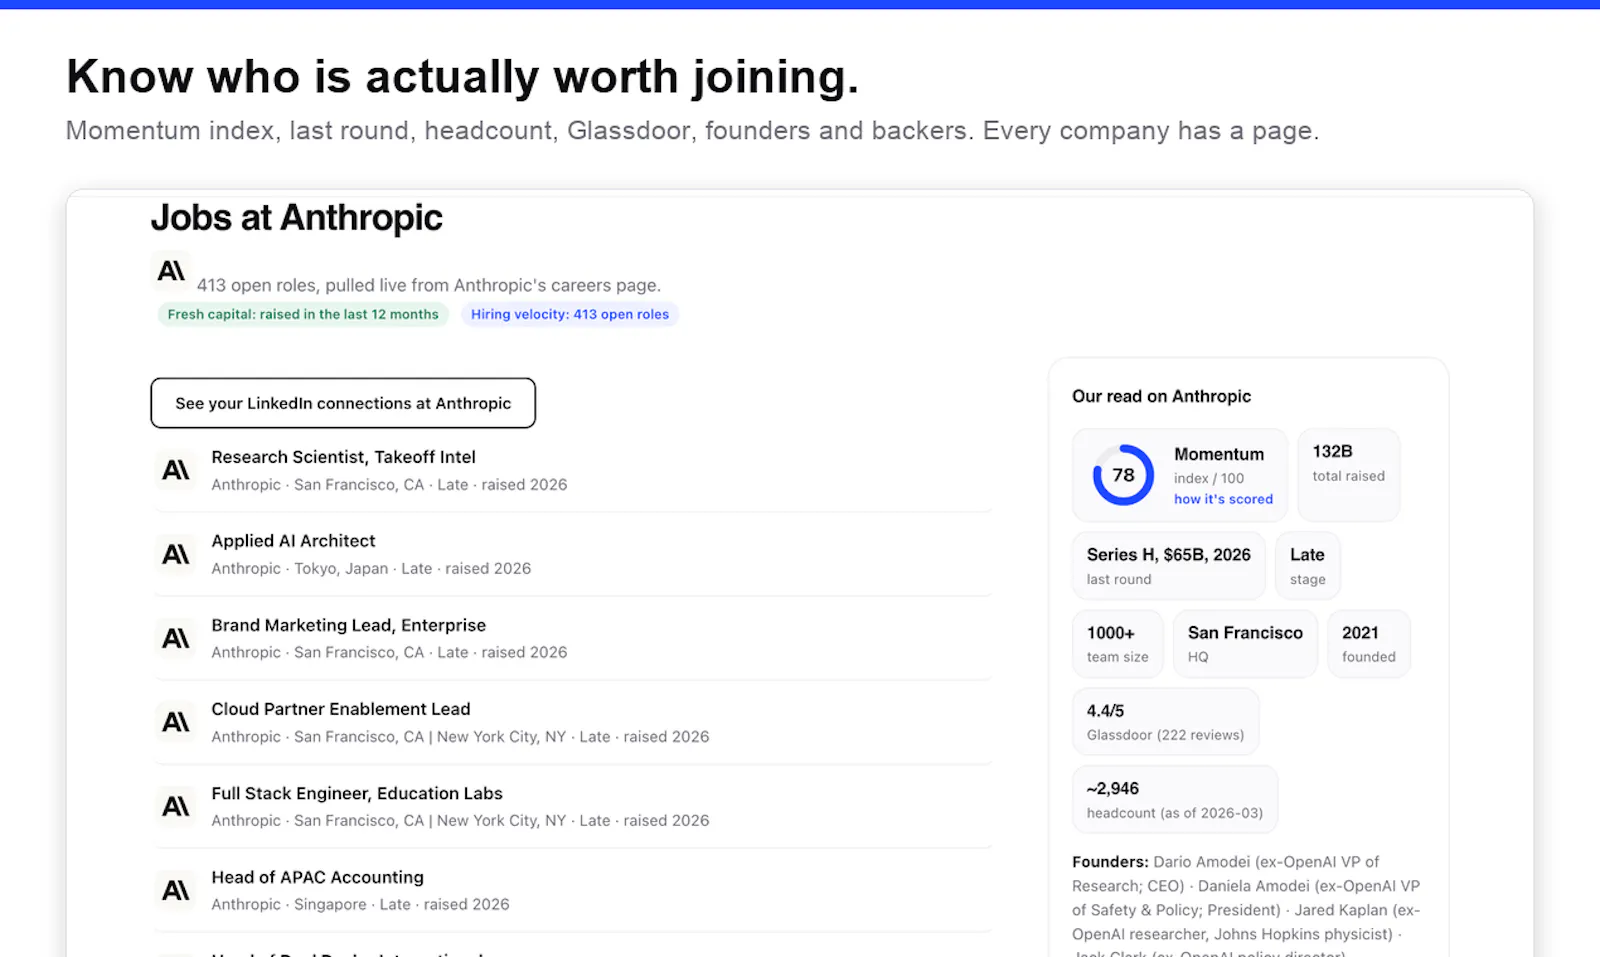Click the San Francisco HQ card
Viewport: 1600px width, 957px height.
pos(1245,644)
